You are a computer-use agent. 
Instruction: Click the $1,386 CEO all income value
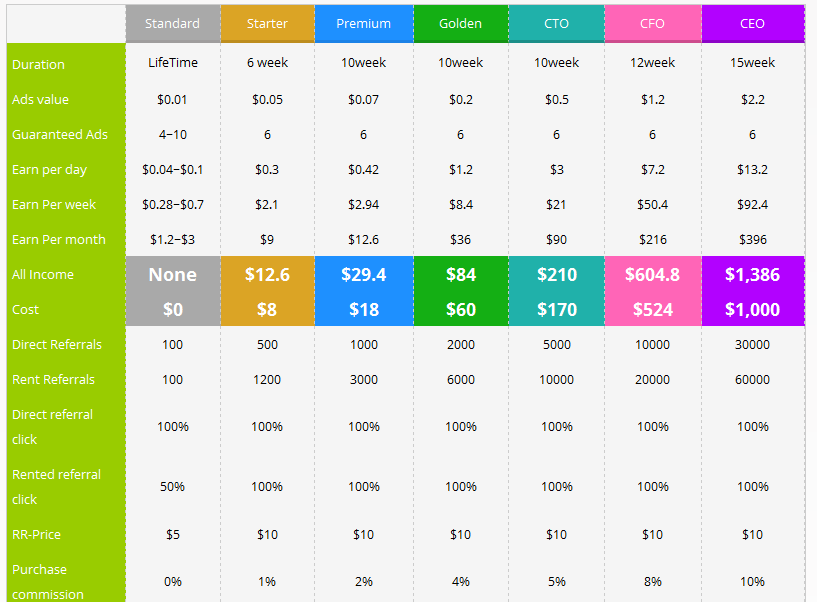752,274
